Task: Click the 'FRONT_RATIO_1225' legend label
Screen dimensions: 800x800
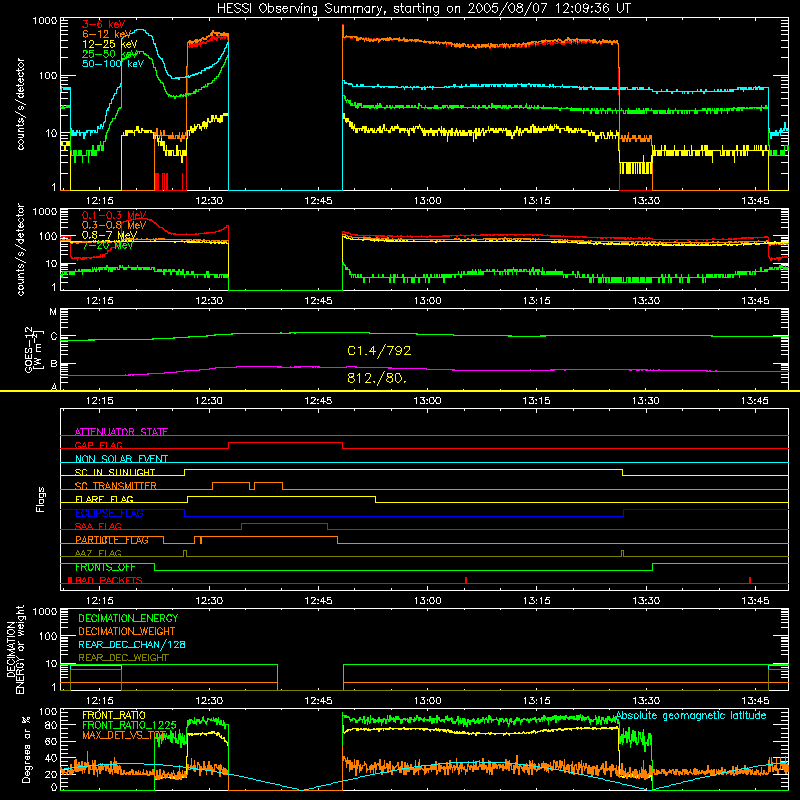Action: coord(129,725)
